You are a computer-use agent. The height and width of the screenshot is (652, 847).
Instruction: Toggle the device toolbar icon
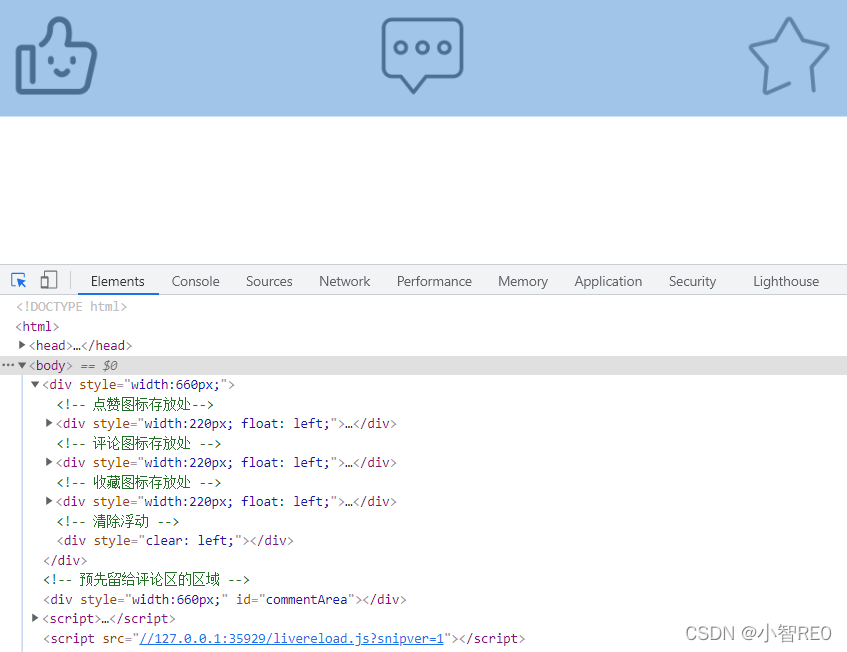(49, 280)
